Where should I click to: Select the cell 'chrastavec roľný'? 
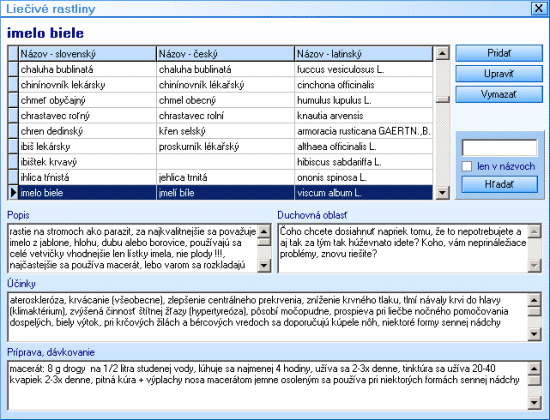tap(87, 116)
